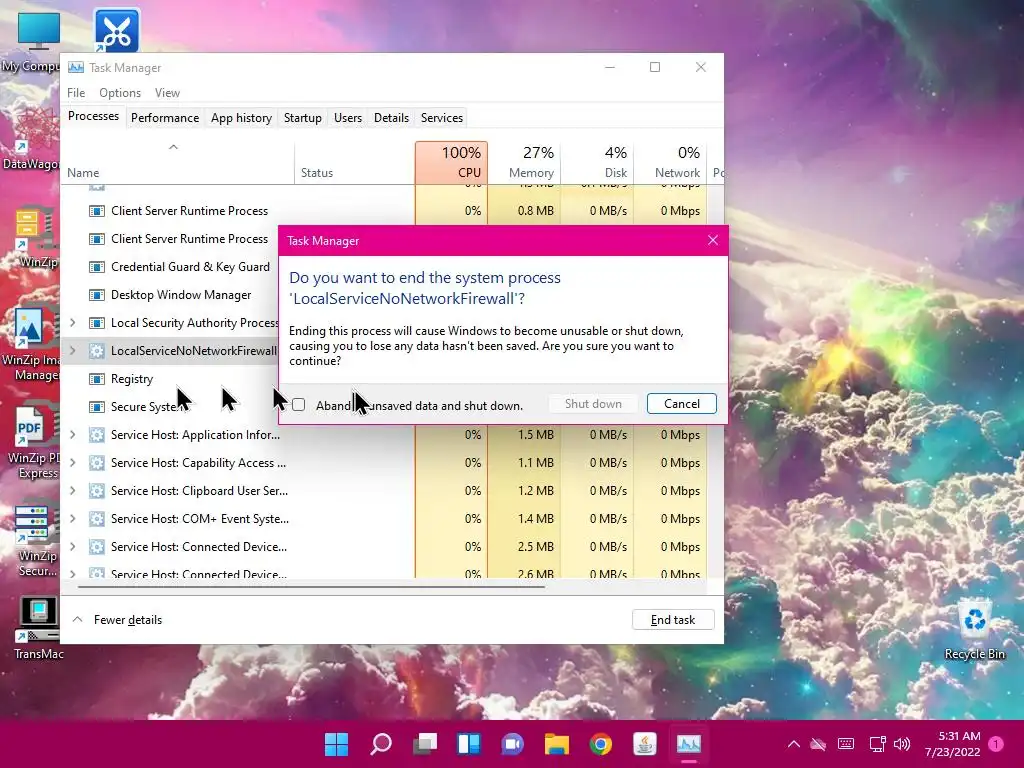Switch to the Services tab
Image resolution: width=1024 pixels, height=768 pixels.
(x=441, y=118)
